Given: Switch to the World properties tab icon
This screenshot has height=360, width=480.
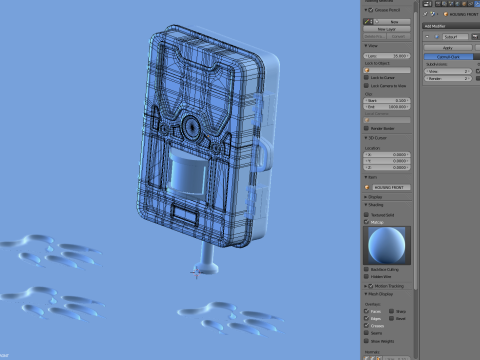Looking at the screenshot, I should pyautogui.click(x=457, y=4).
